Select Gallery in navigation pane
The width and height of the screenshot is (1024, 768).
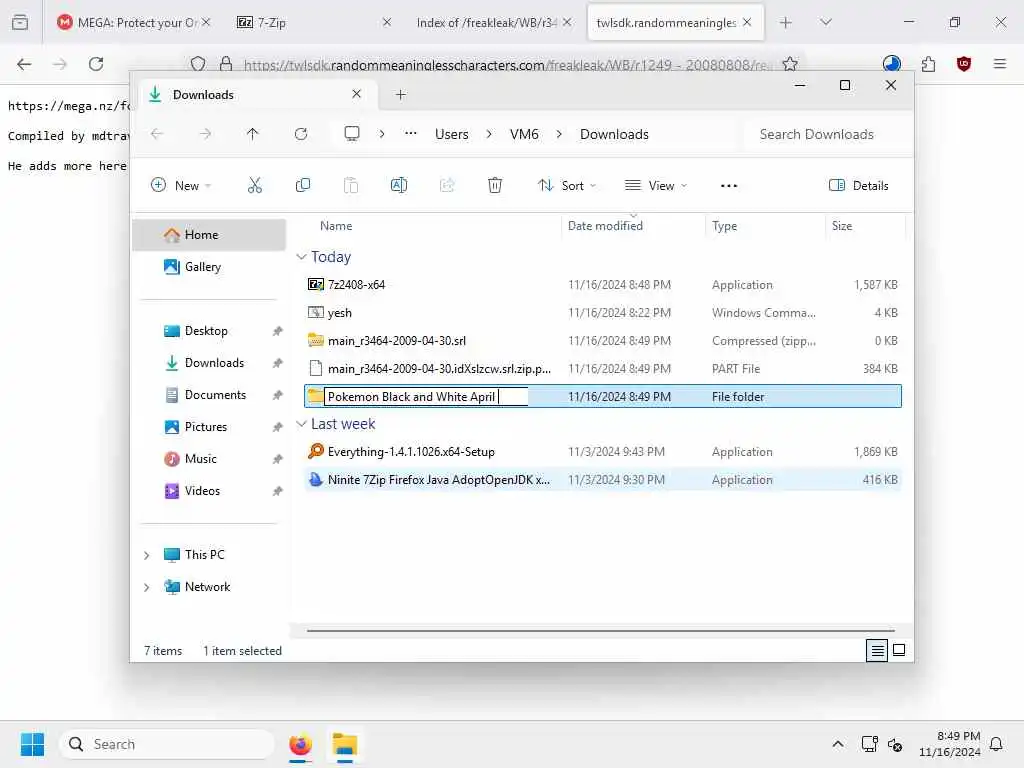click(x=209, y=266)
